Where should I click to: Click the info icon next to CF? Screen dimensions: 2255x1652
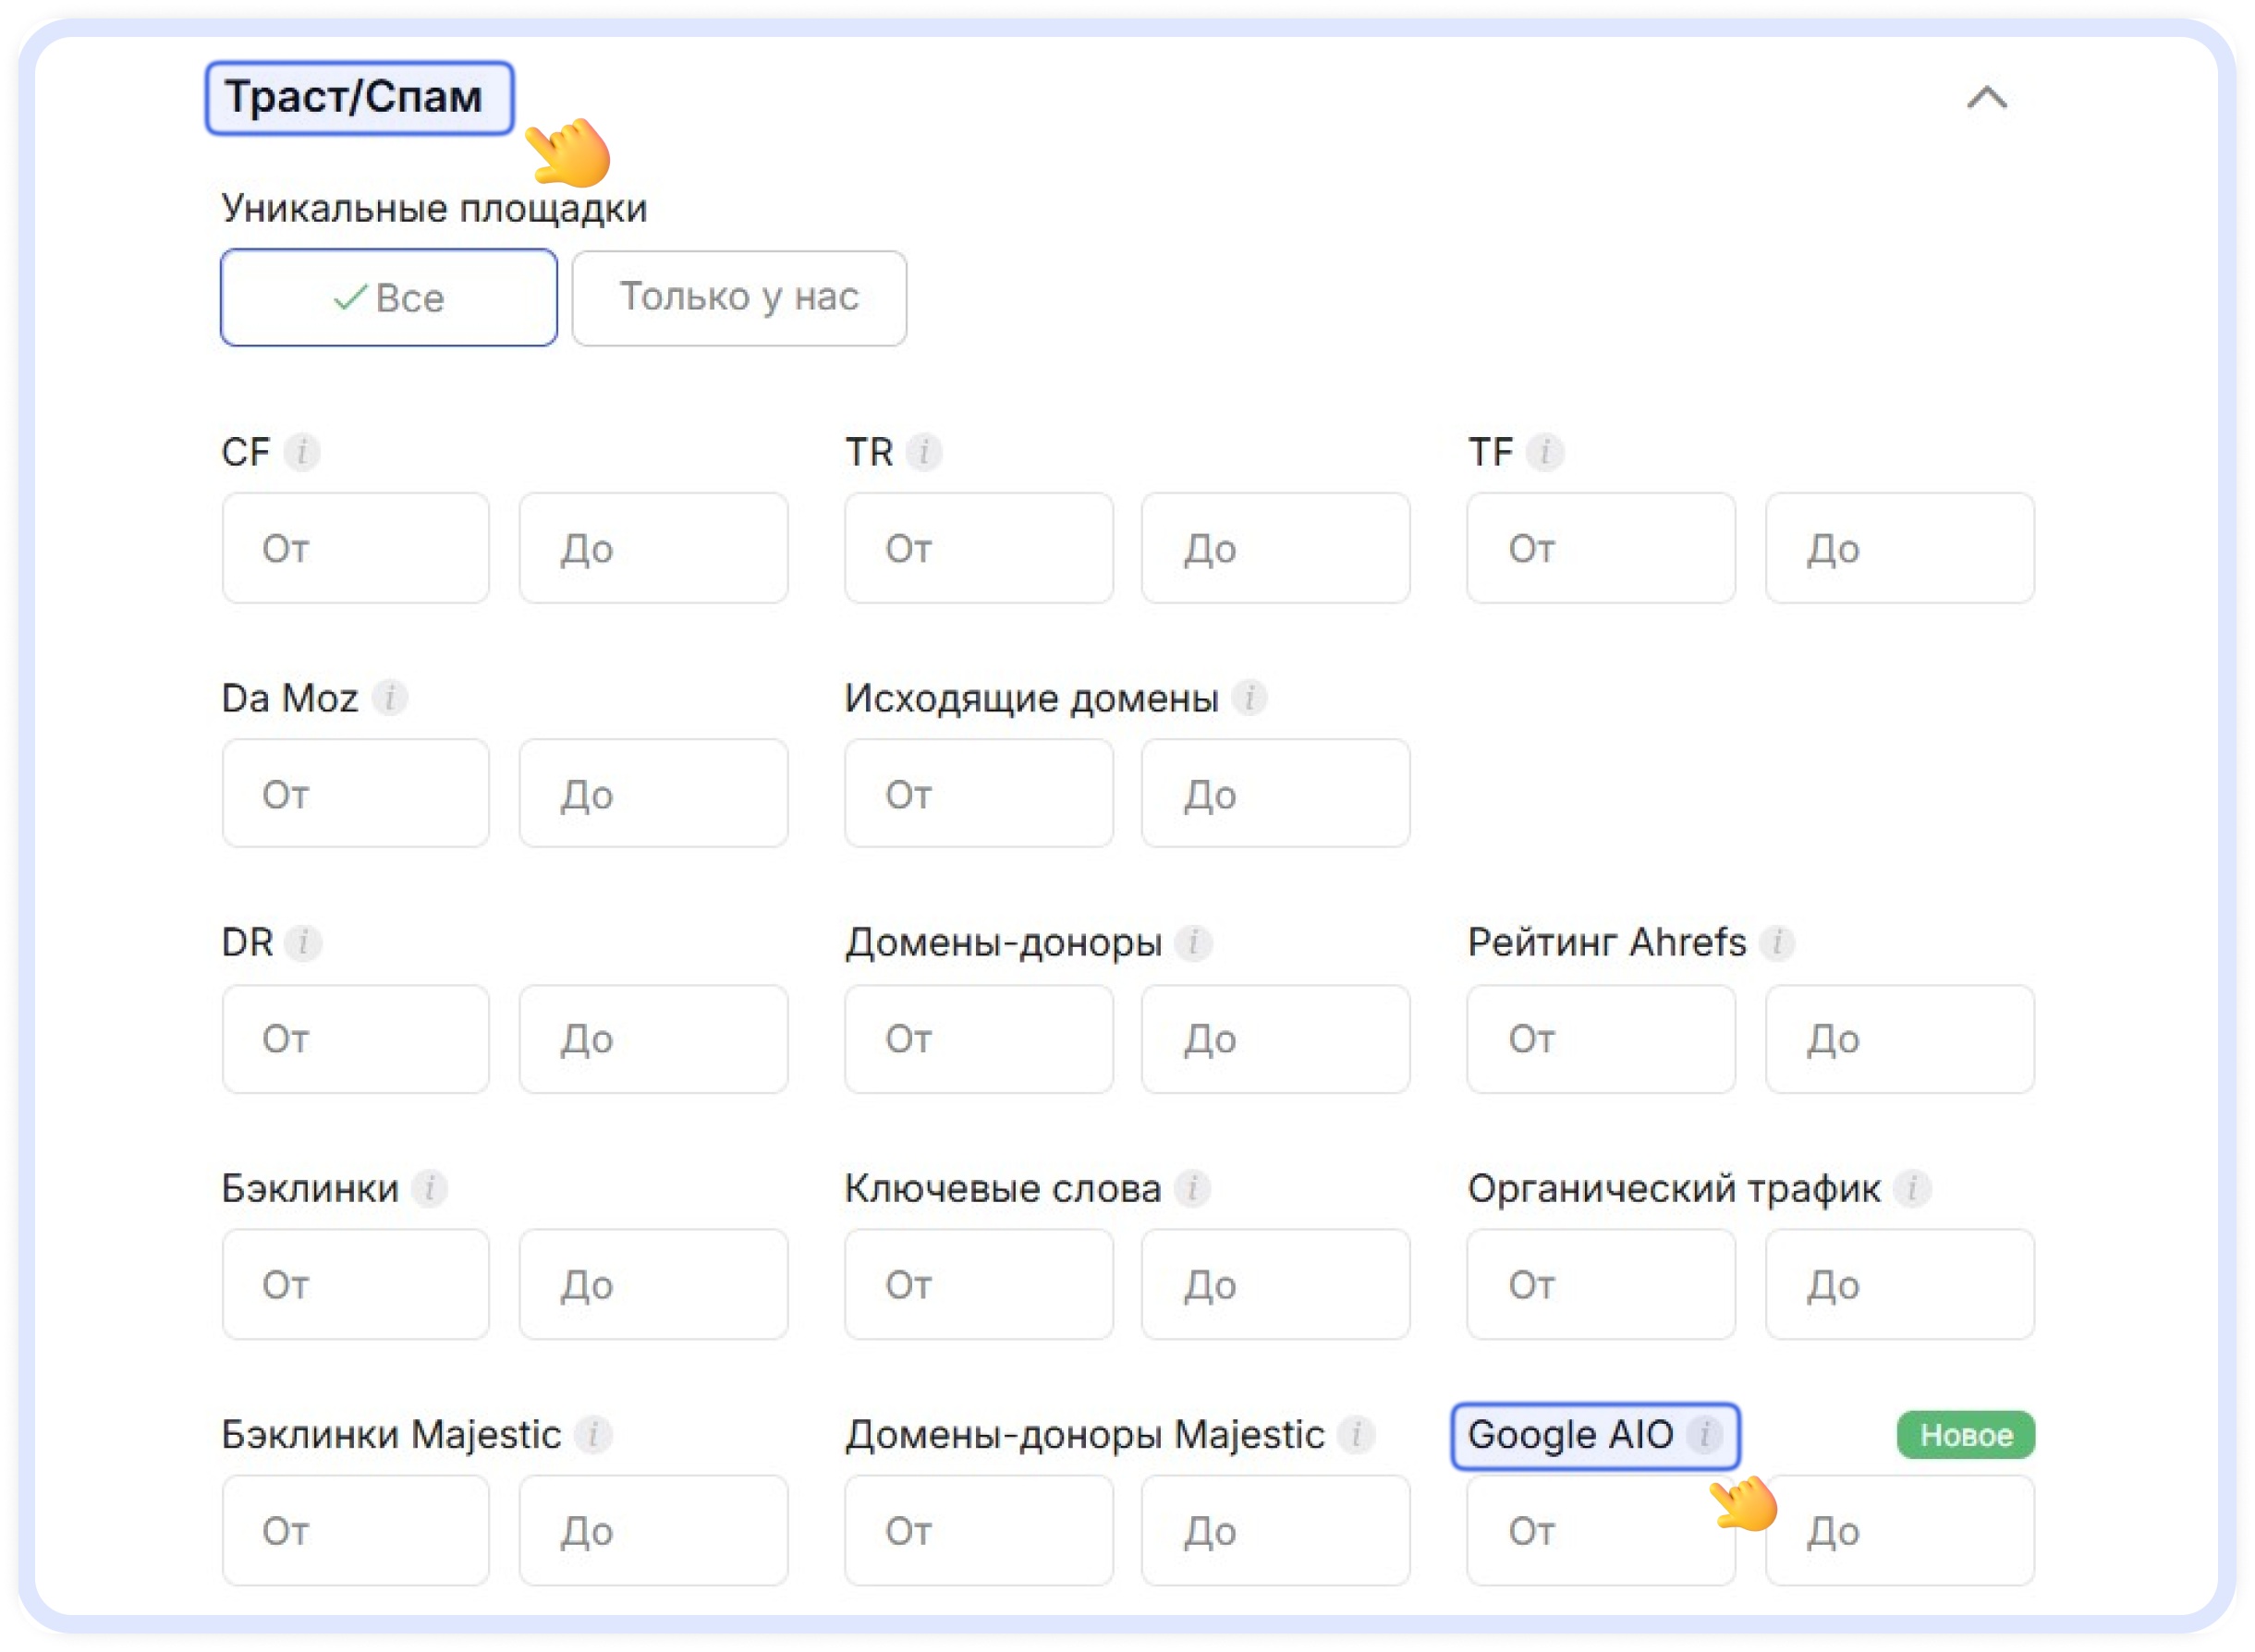[x=301, y=452]
